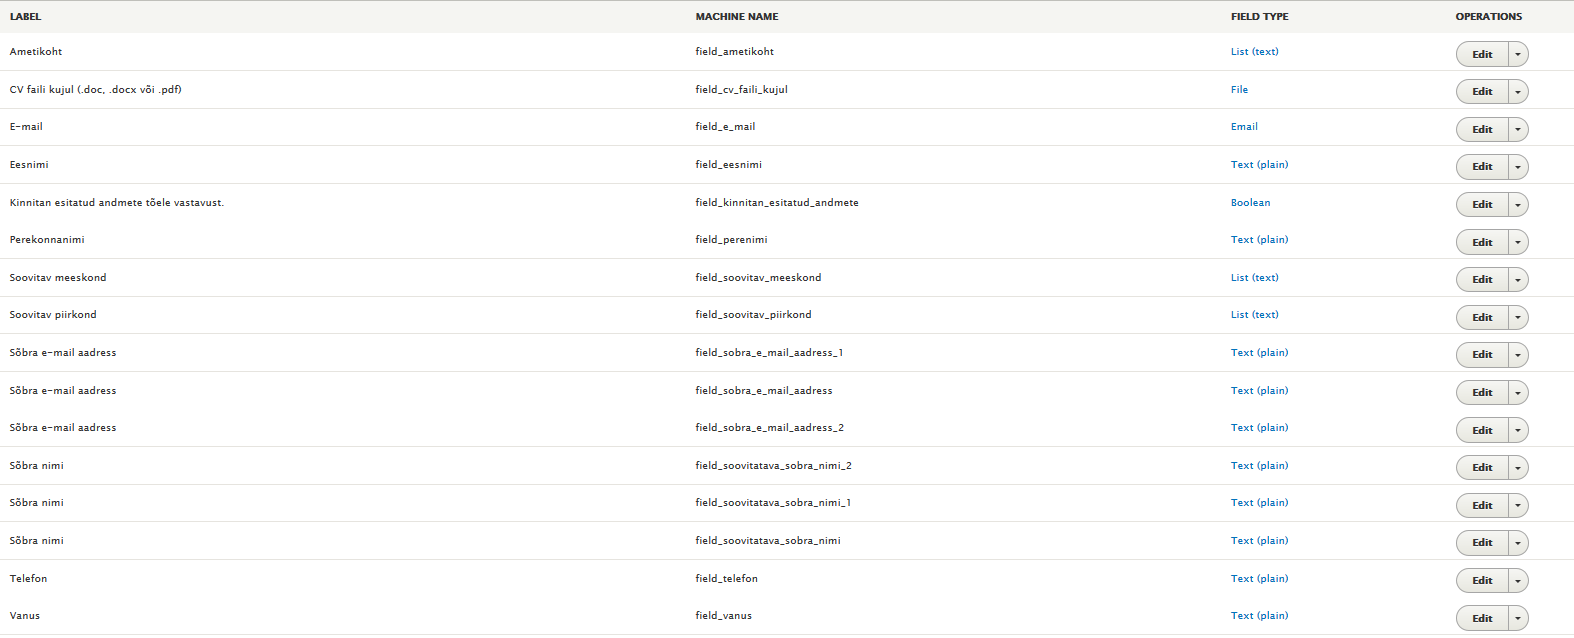Open operations dropdown arrow for Ametikoht row
The image size is (1574, 638).
point(1517,54)
